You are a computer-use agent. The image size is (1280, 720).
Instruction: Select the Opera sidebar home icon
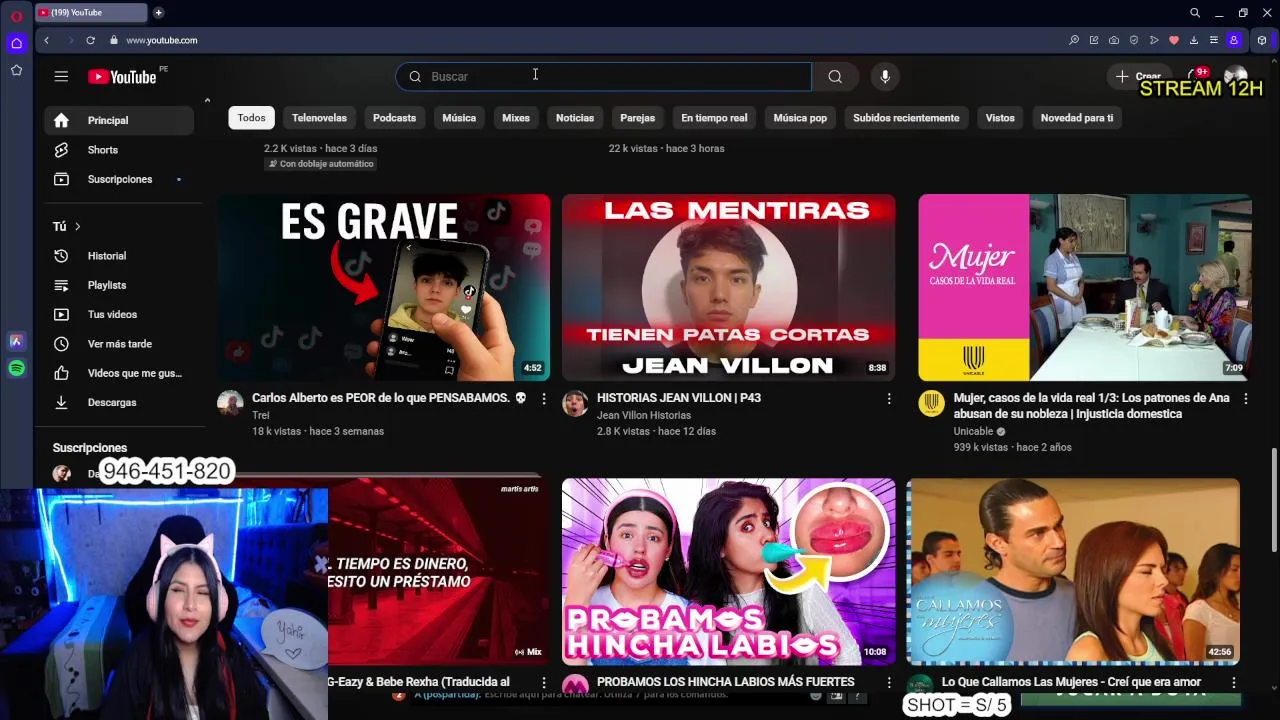point(16,43)
